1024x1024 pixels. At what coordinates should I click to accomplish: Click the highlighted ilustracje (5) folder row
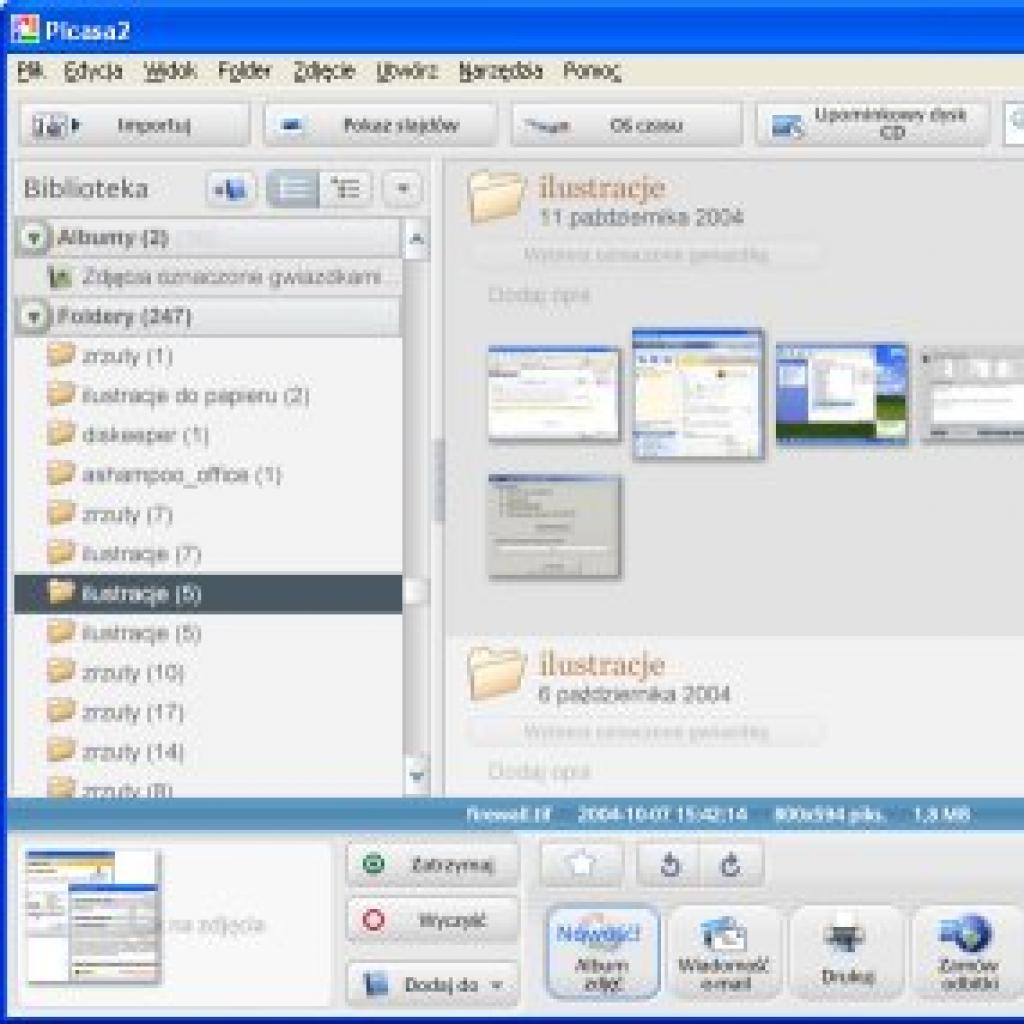[208, 593]
